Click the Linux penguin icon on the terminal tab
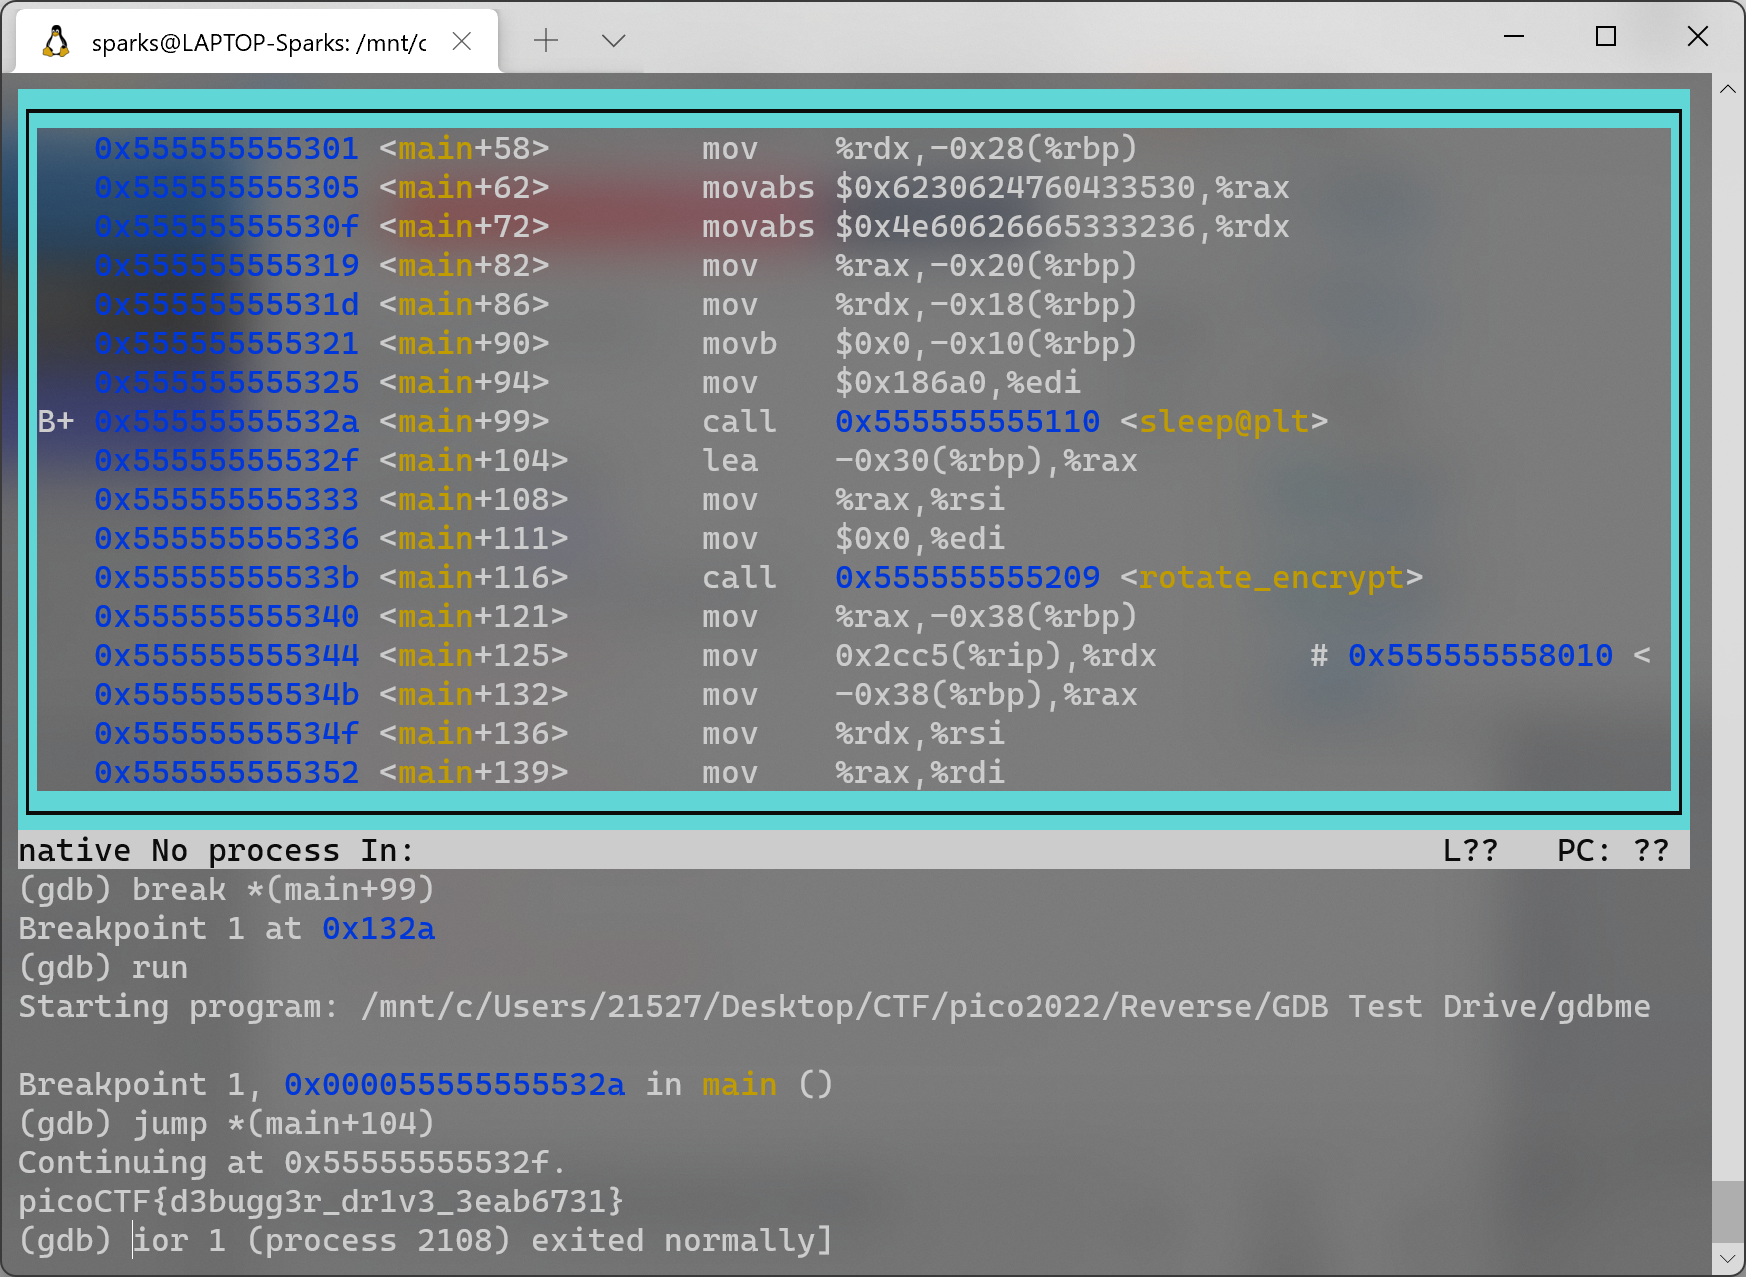1746x1277 pixels. click(x=56, y=40)
